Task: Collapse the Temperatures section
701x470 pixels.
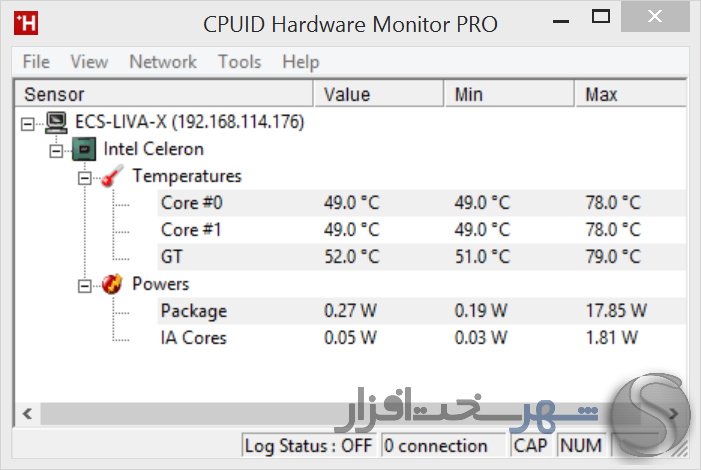Action: pos(84,178)
